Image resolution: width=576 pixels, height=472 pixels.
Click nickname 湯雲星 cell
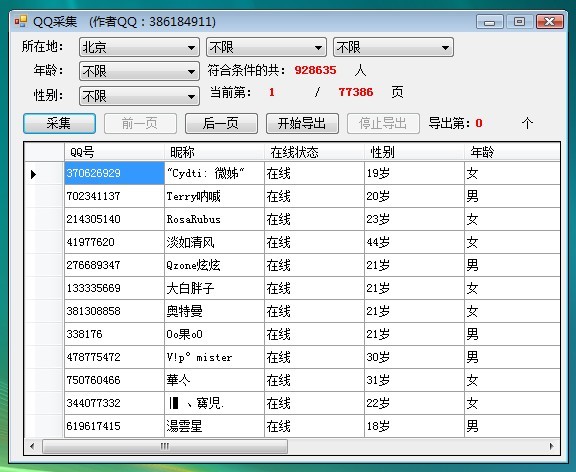[215, 426]
